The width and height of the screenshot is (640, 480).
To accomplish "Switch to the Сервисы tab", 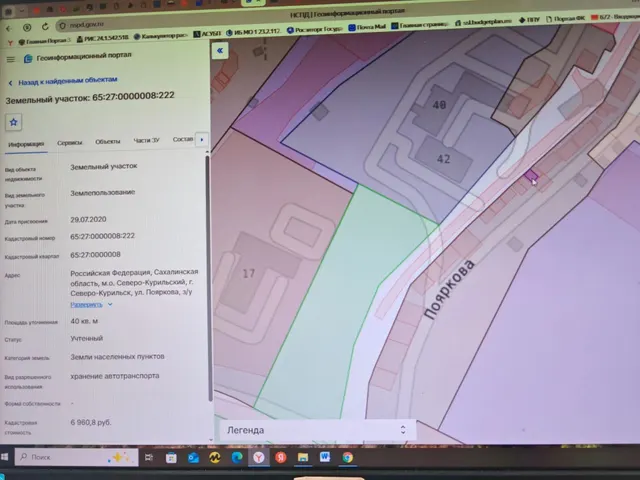I will [x=69, y=142].
